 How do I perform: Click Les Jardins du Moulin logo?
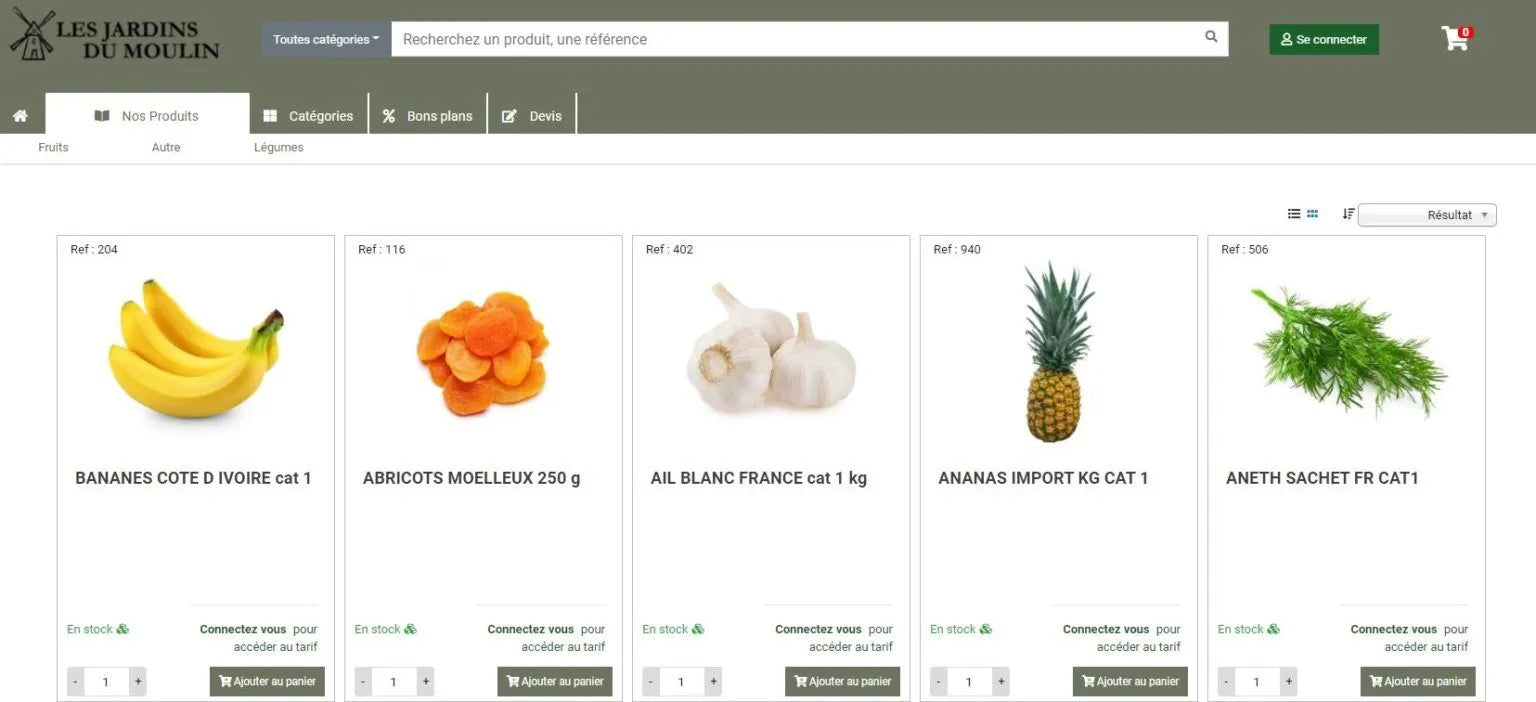(114, 36)
